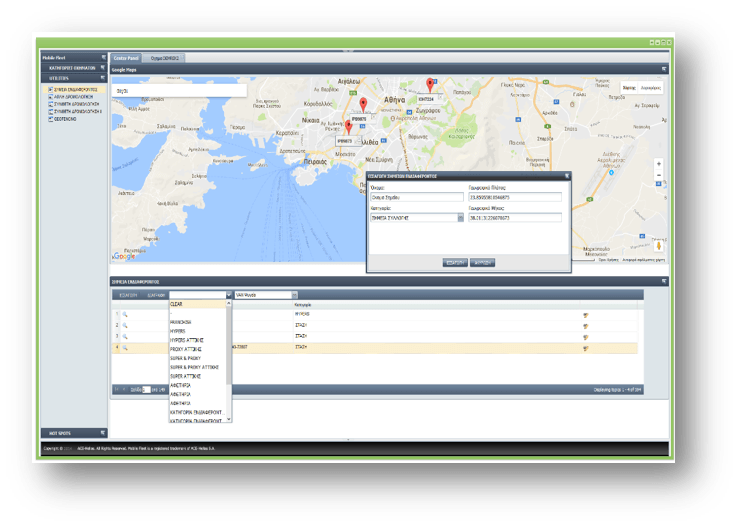Select SUPER & PROXY ΑΤΤΙΚΗΣ option
The image size is (740, 528).
click(x=197, y=367)
